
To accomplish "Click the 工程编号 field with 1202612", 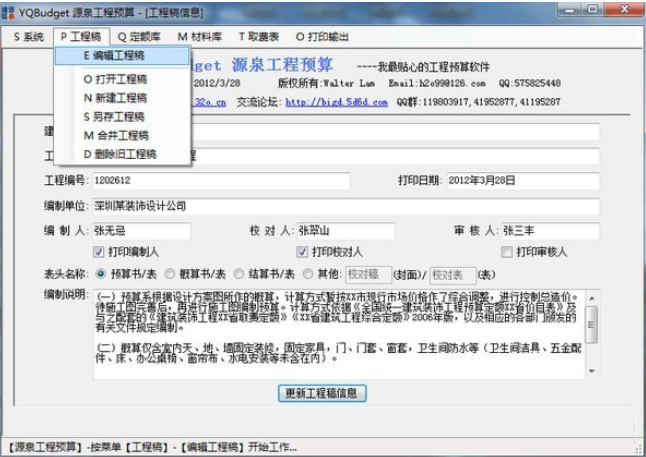I will [221, 180].
